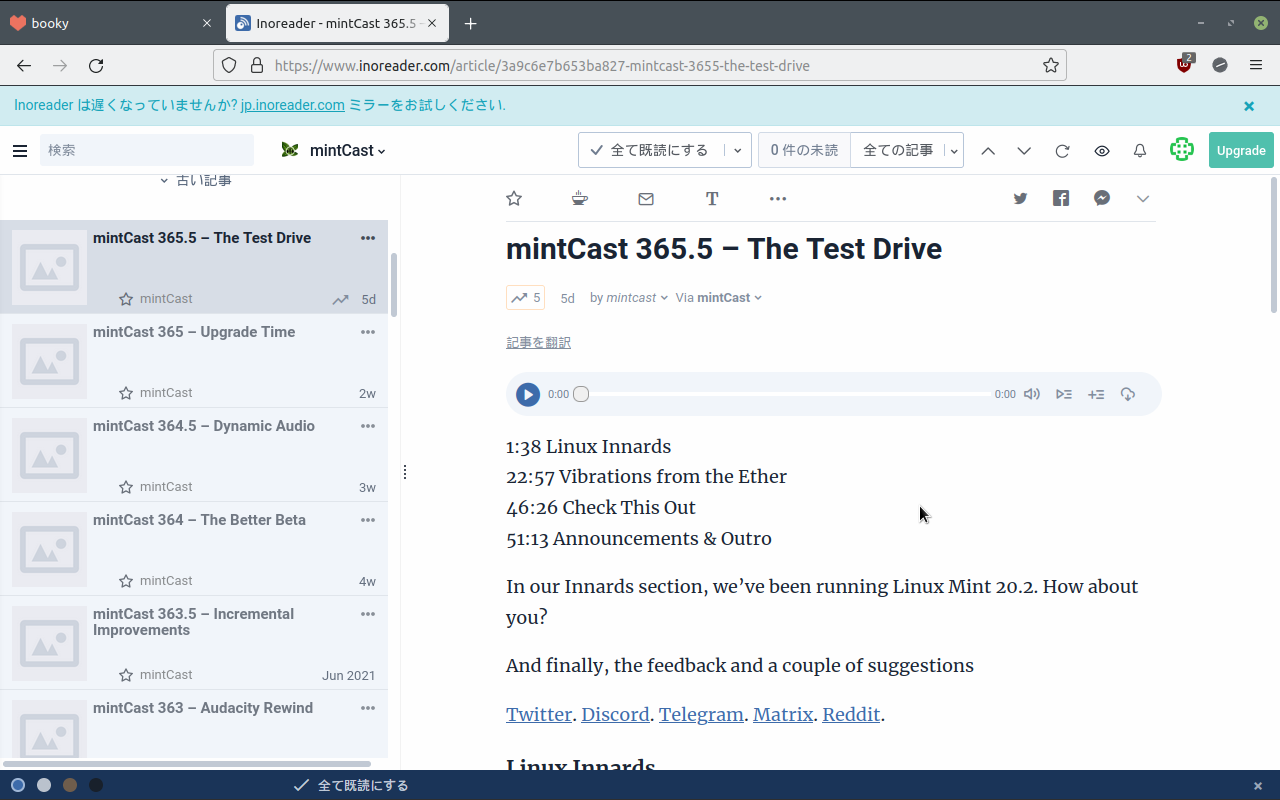Share article via Messenger
Viewport: 1280px width, 800px height.
(1102, 198)
